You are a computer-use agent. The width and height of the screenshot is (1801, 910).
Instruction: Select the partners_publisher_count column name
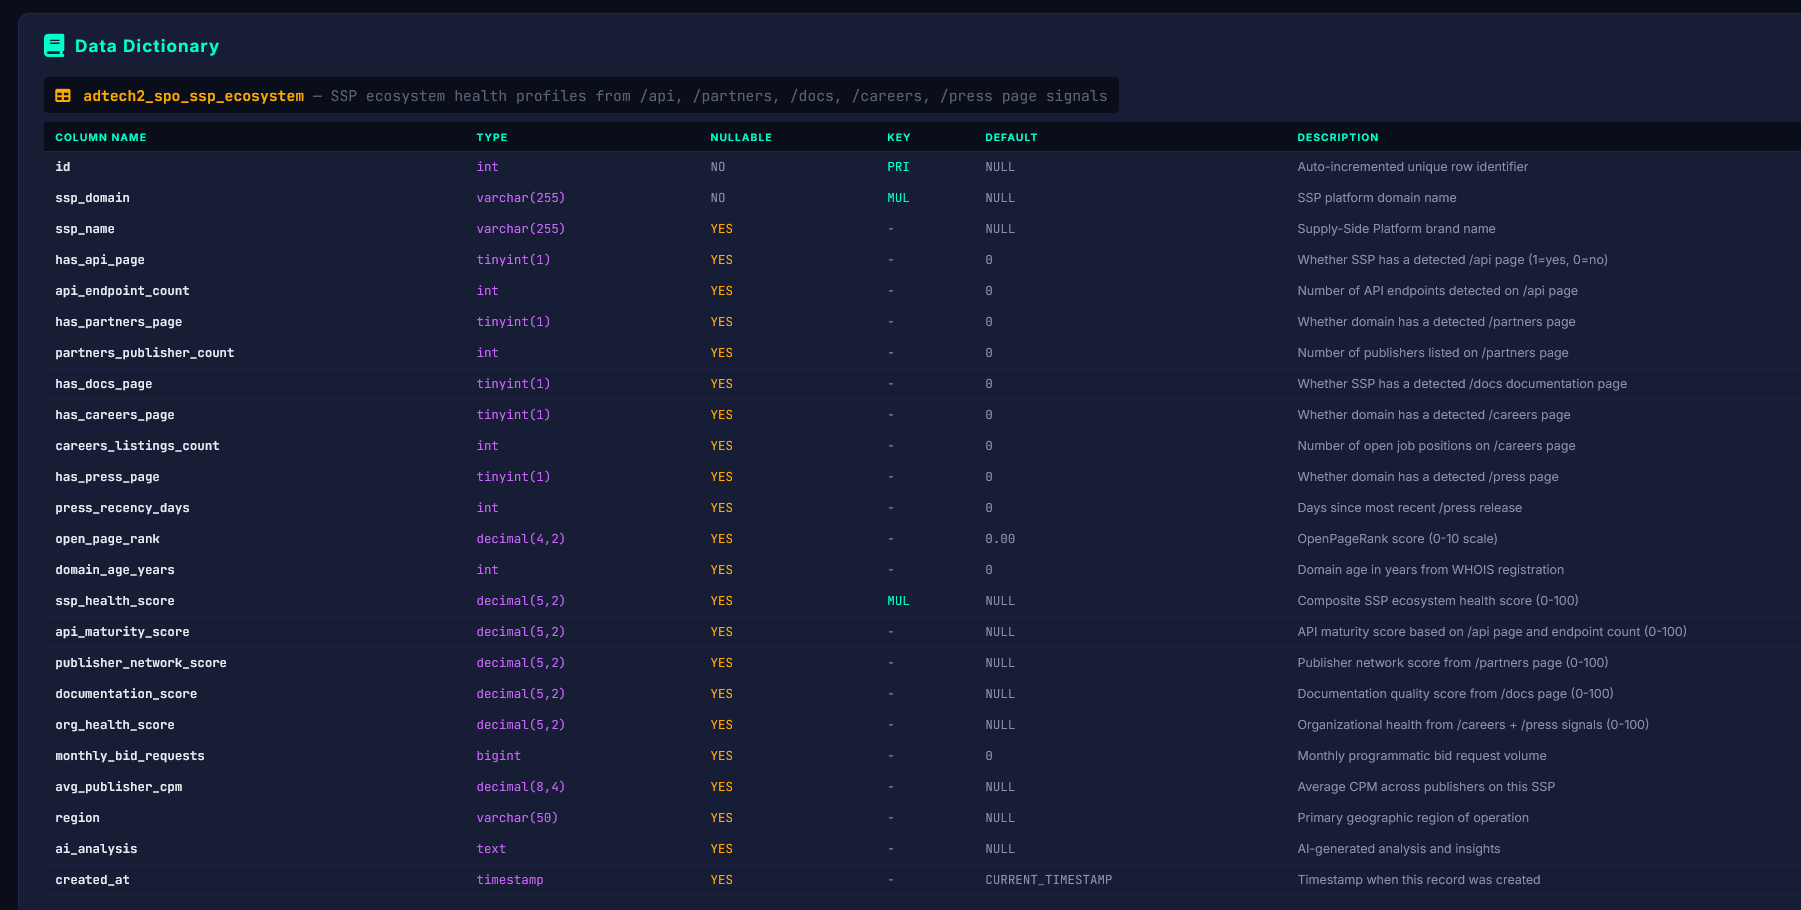(145, 353)
